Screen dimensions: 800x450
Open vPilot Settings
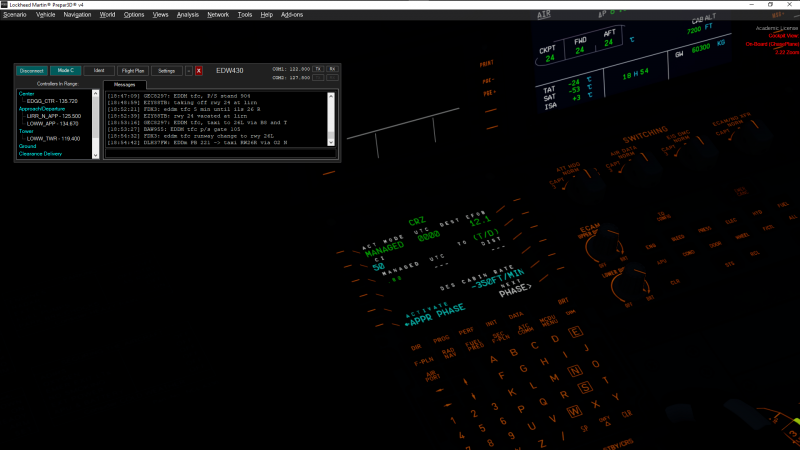(166, 71)
